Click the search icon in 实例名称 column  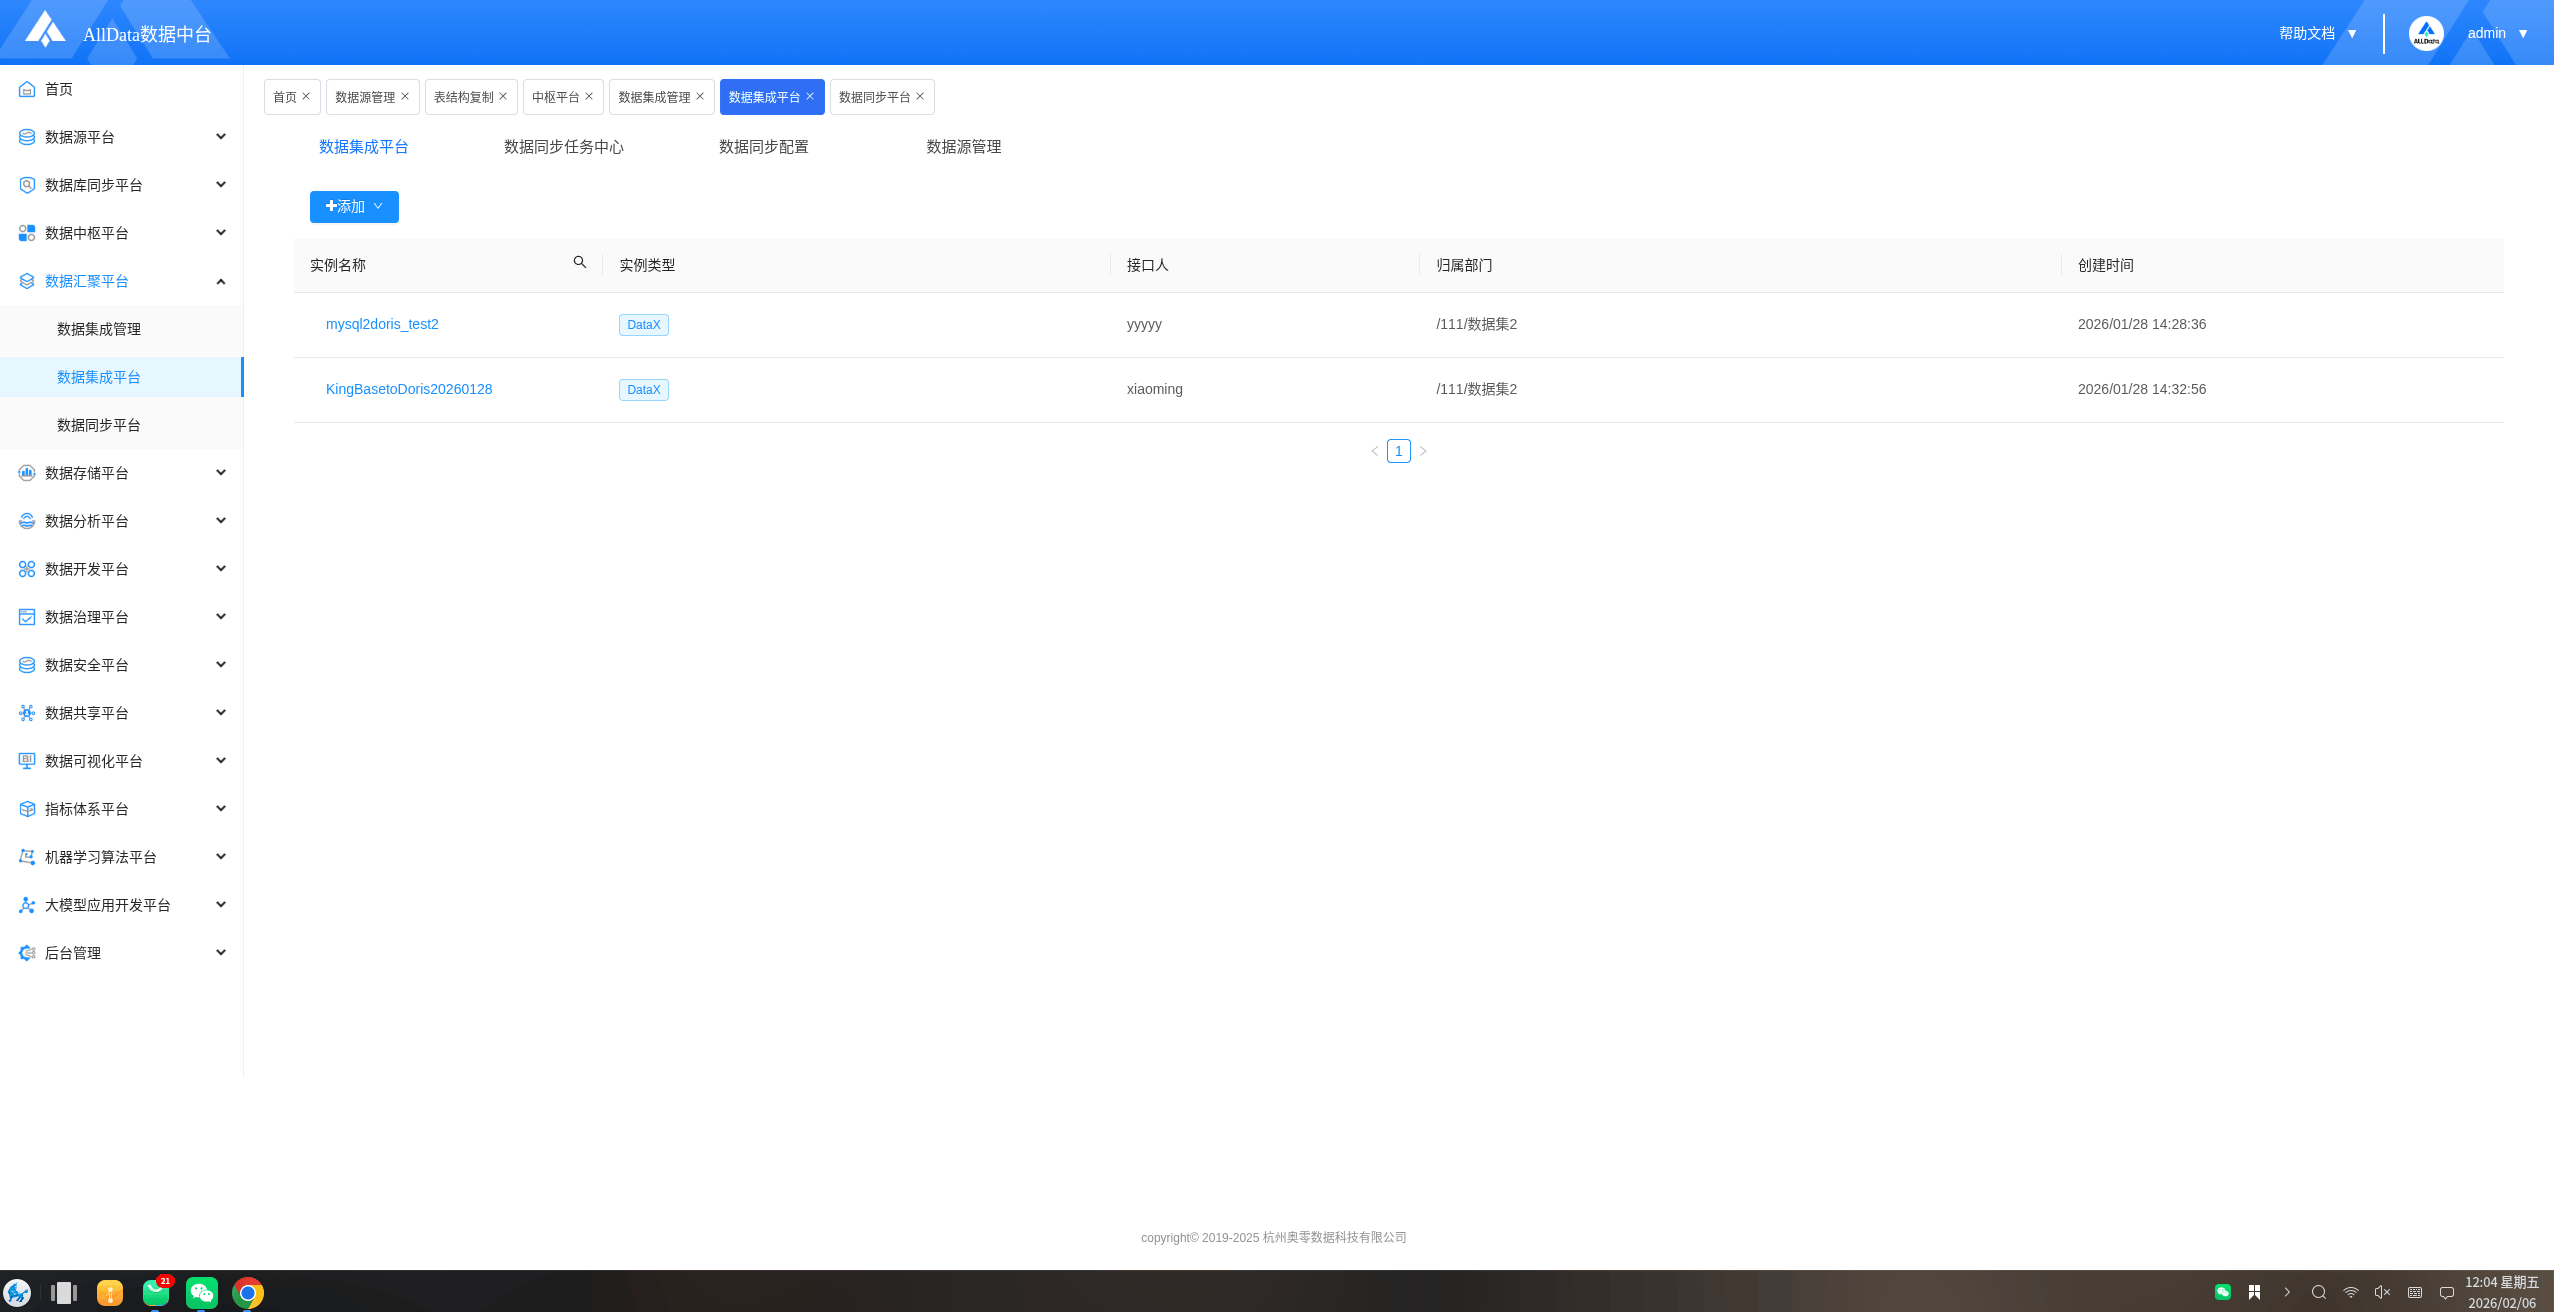pos(579,263)
